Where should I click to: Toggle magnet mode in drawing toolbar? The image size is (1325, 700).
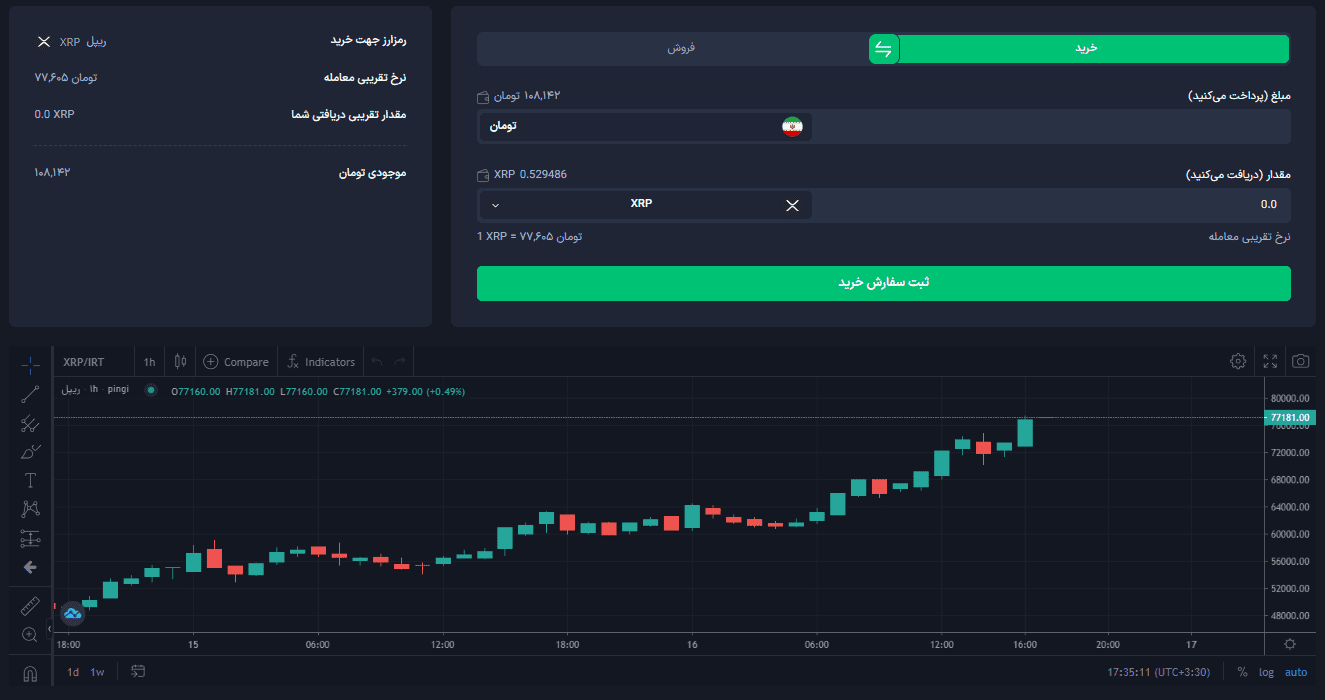tap(30, 673)
